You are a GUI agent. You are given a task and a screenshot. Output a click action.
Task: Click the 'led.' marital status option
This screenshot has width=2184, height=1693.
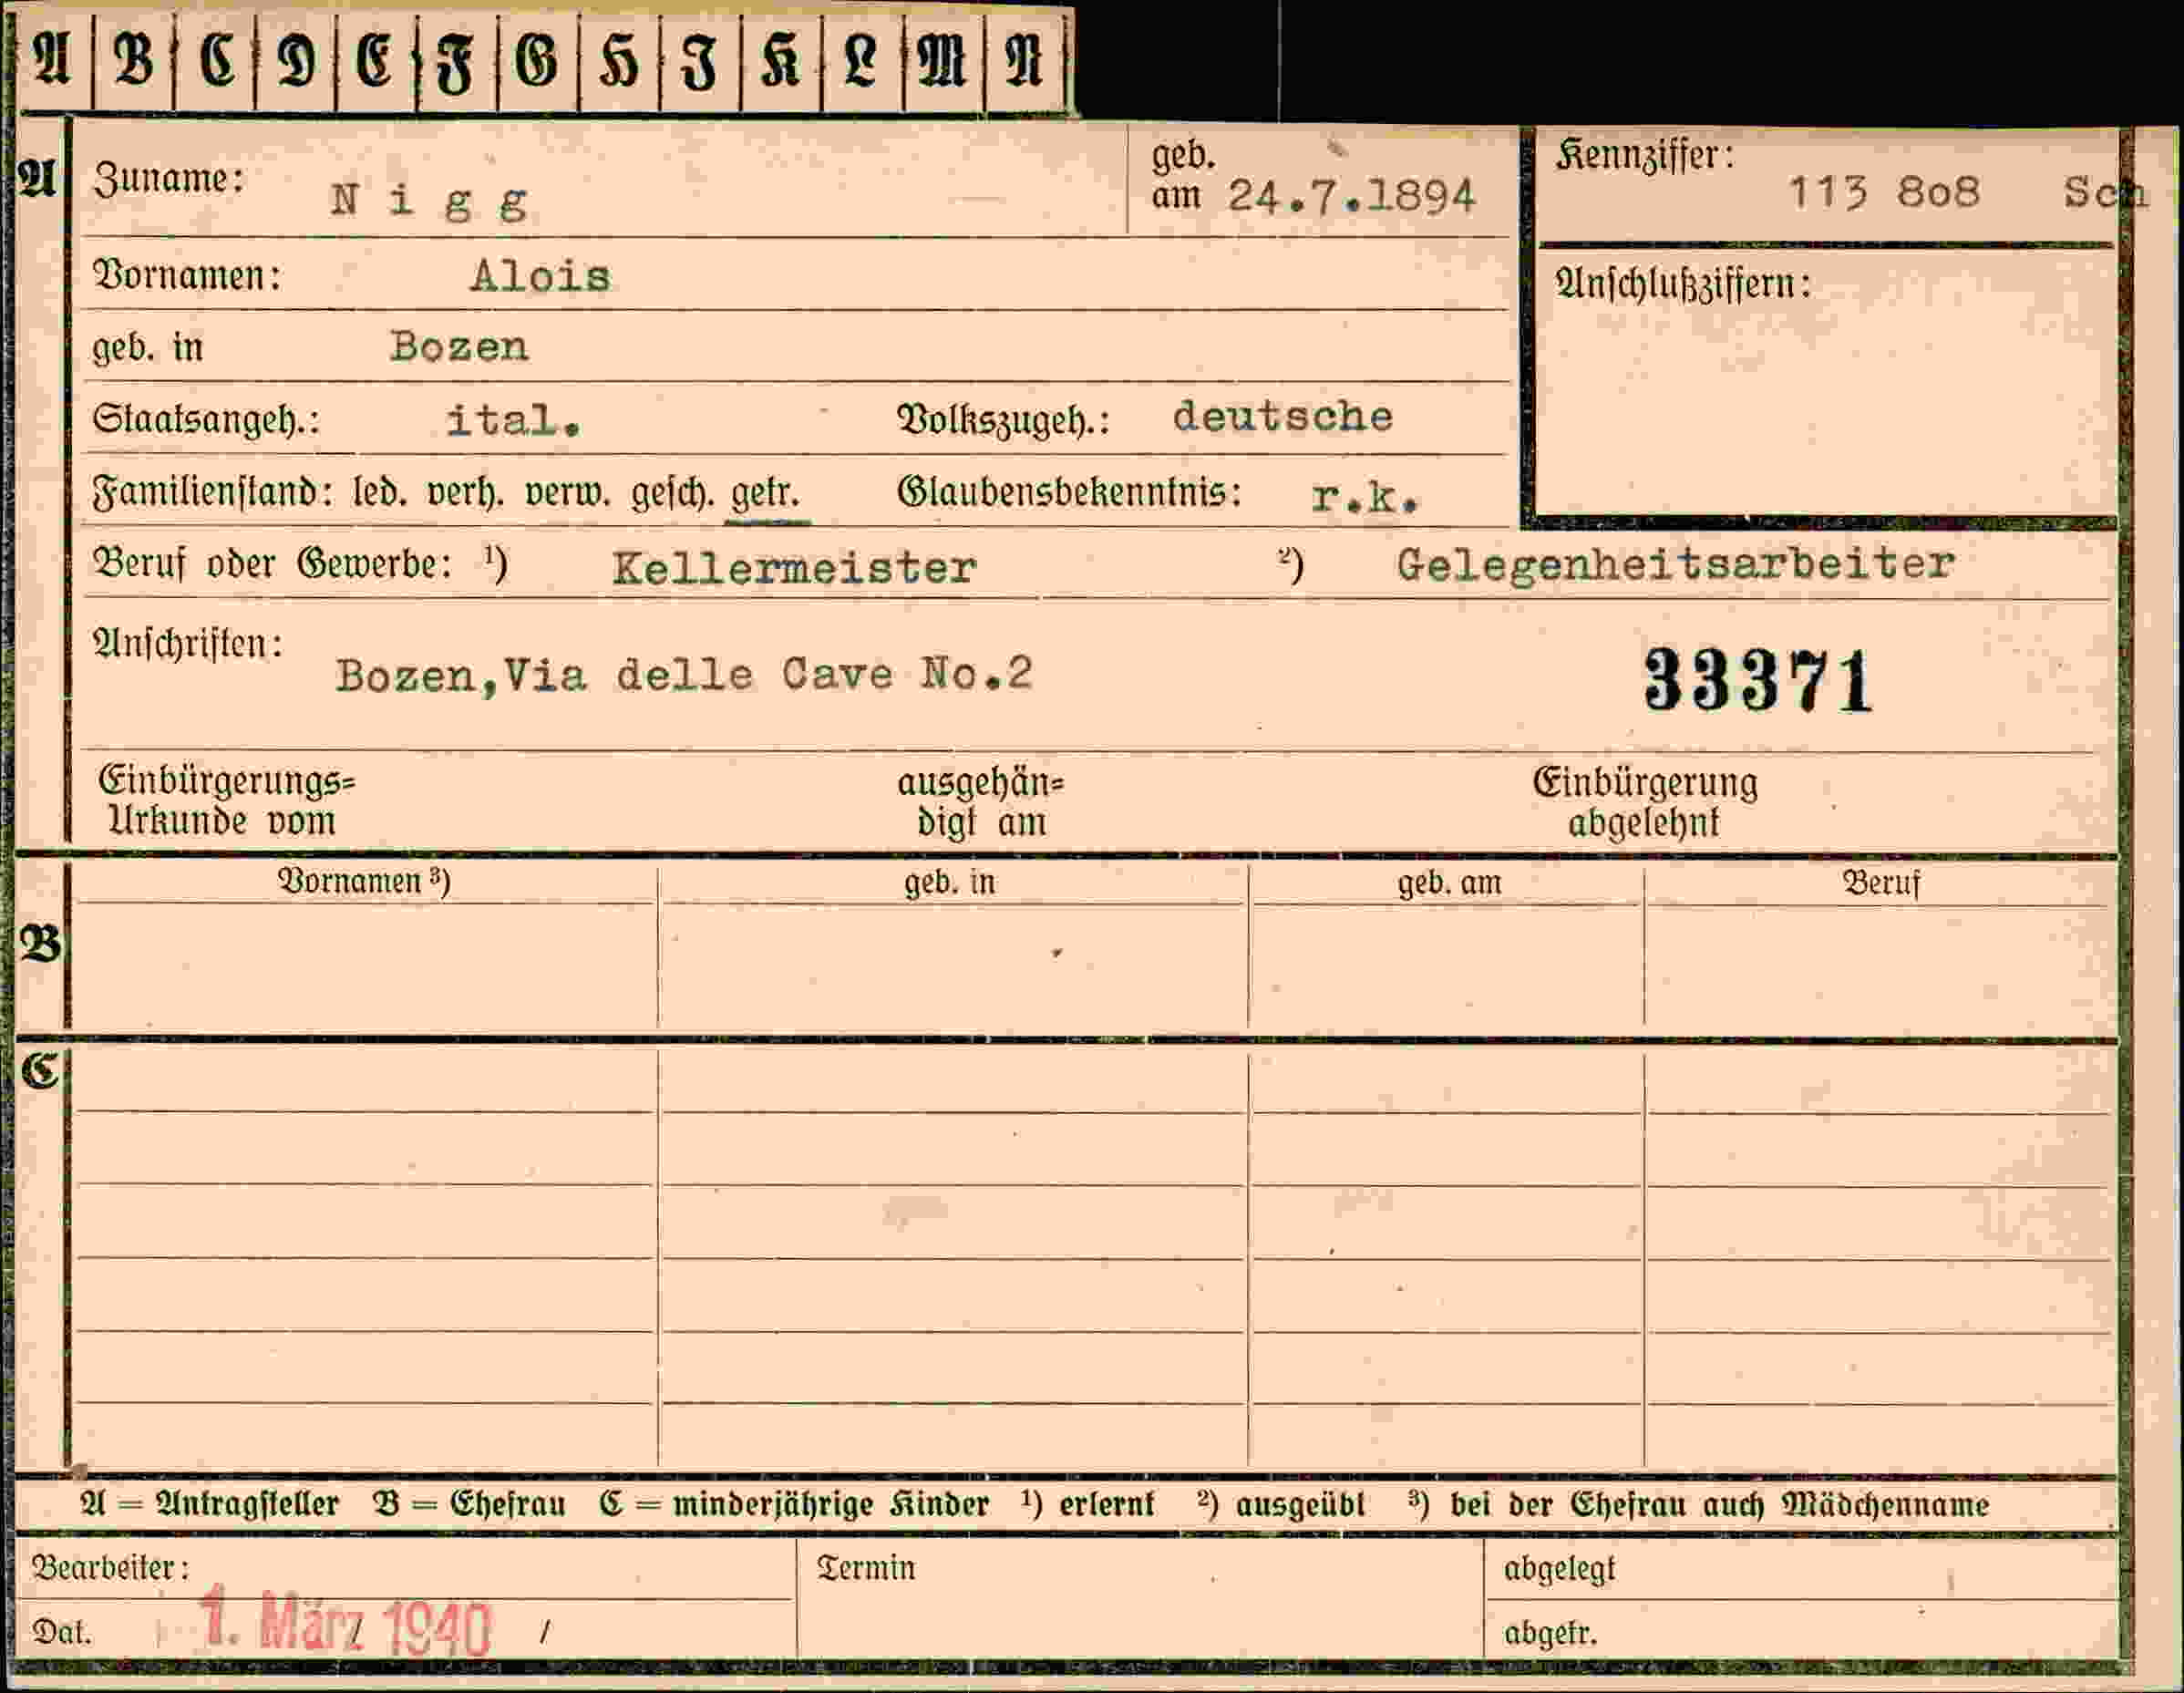click(x=379, y=493)
